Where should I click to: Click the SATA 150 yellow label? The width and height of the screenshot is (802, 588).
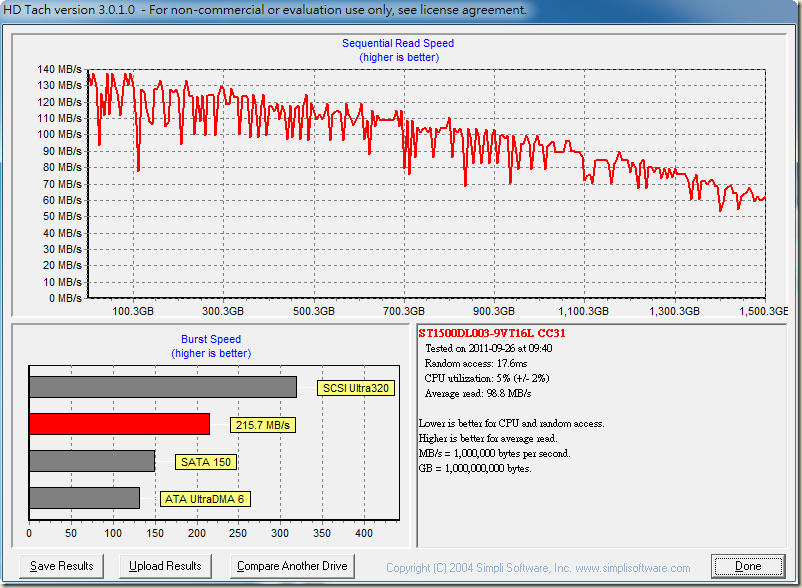[205, 462]
